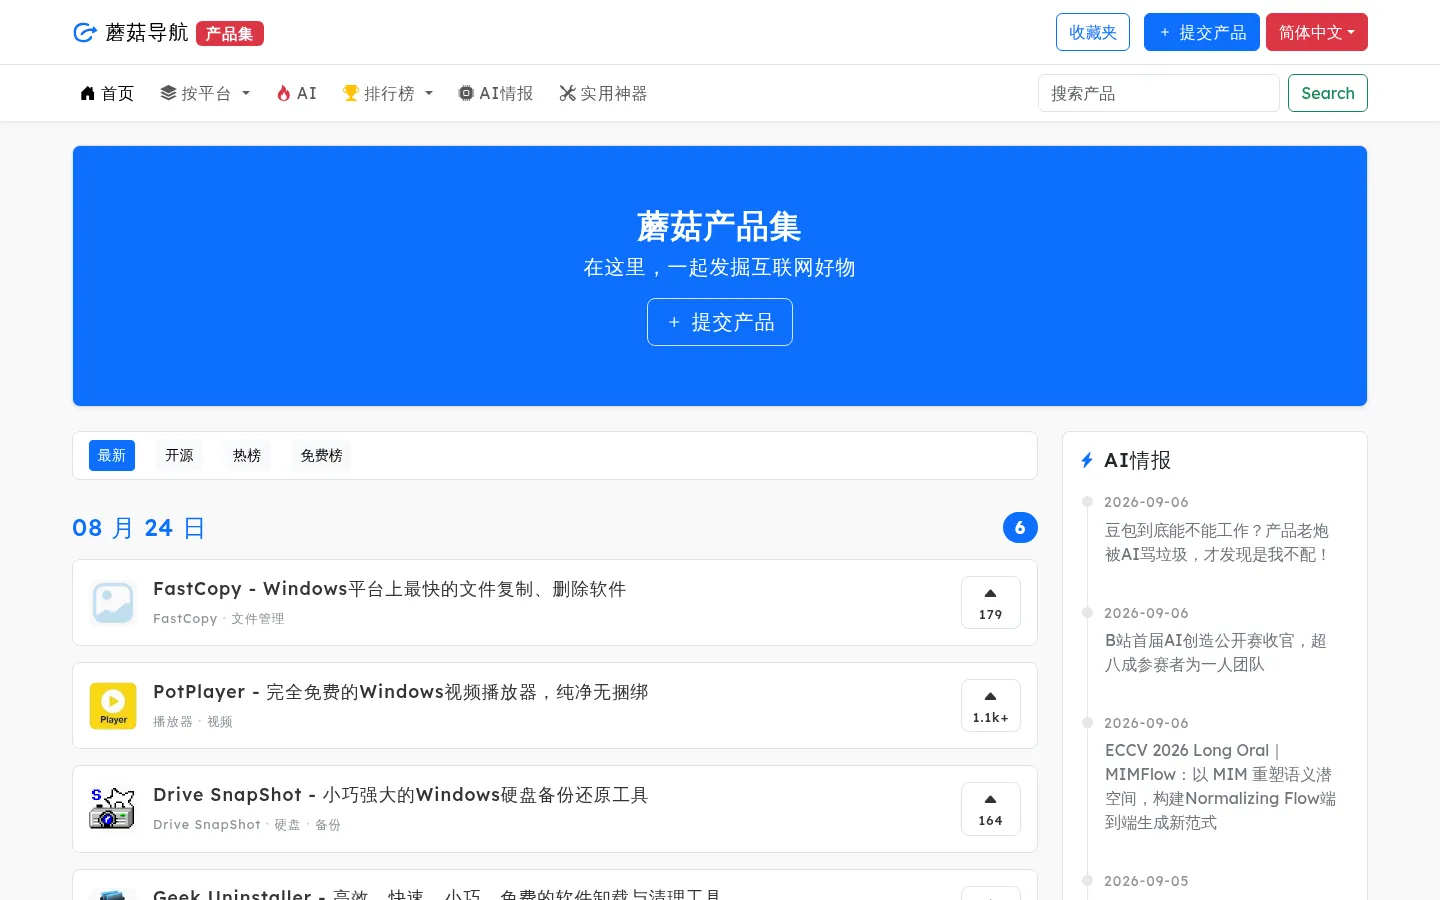Click the PotPlayer yellow app icon
The width and height of the screenshot is (1440, 900).
pos(113,706)
